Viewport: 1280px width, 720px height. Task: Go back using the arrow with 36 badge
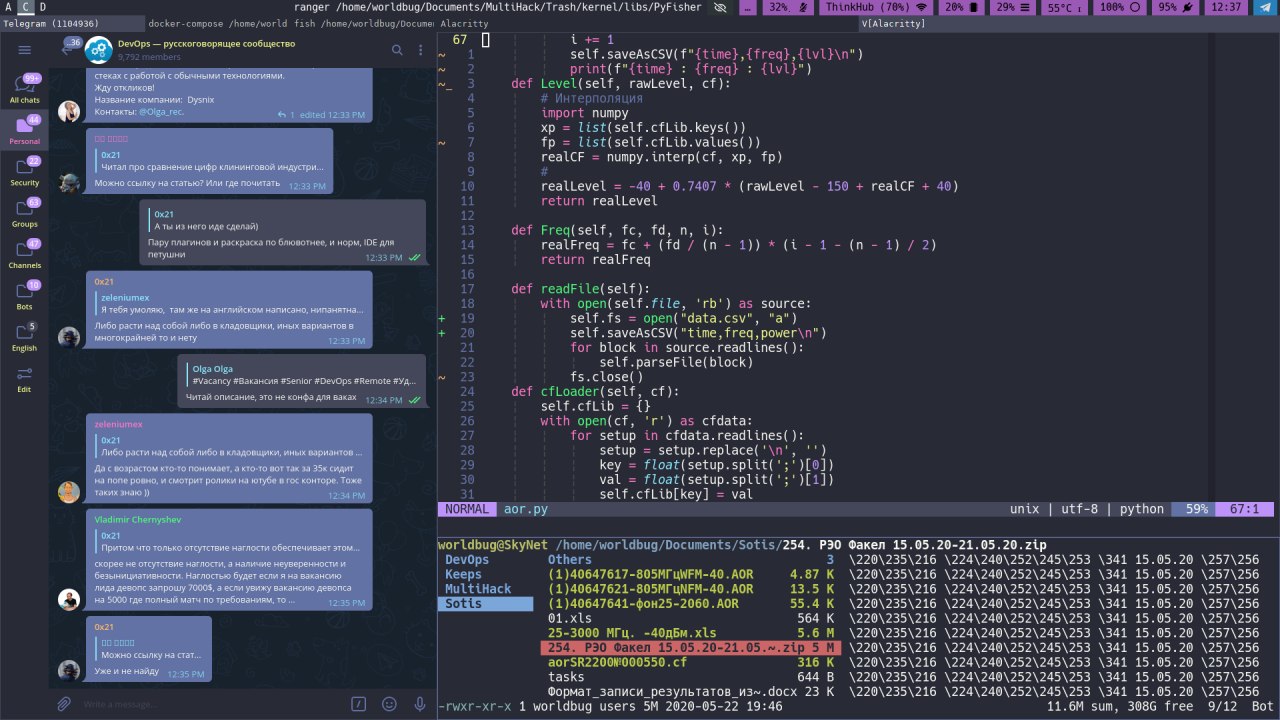tap(69, 48)
